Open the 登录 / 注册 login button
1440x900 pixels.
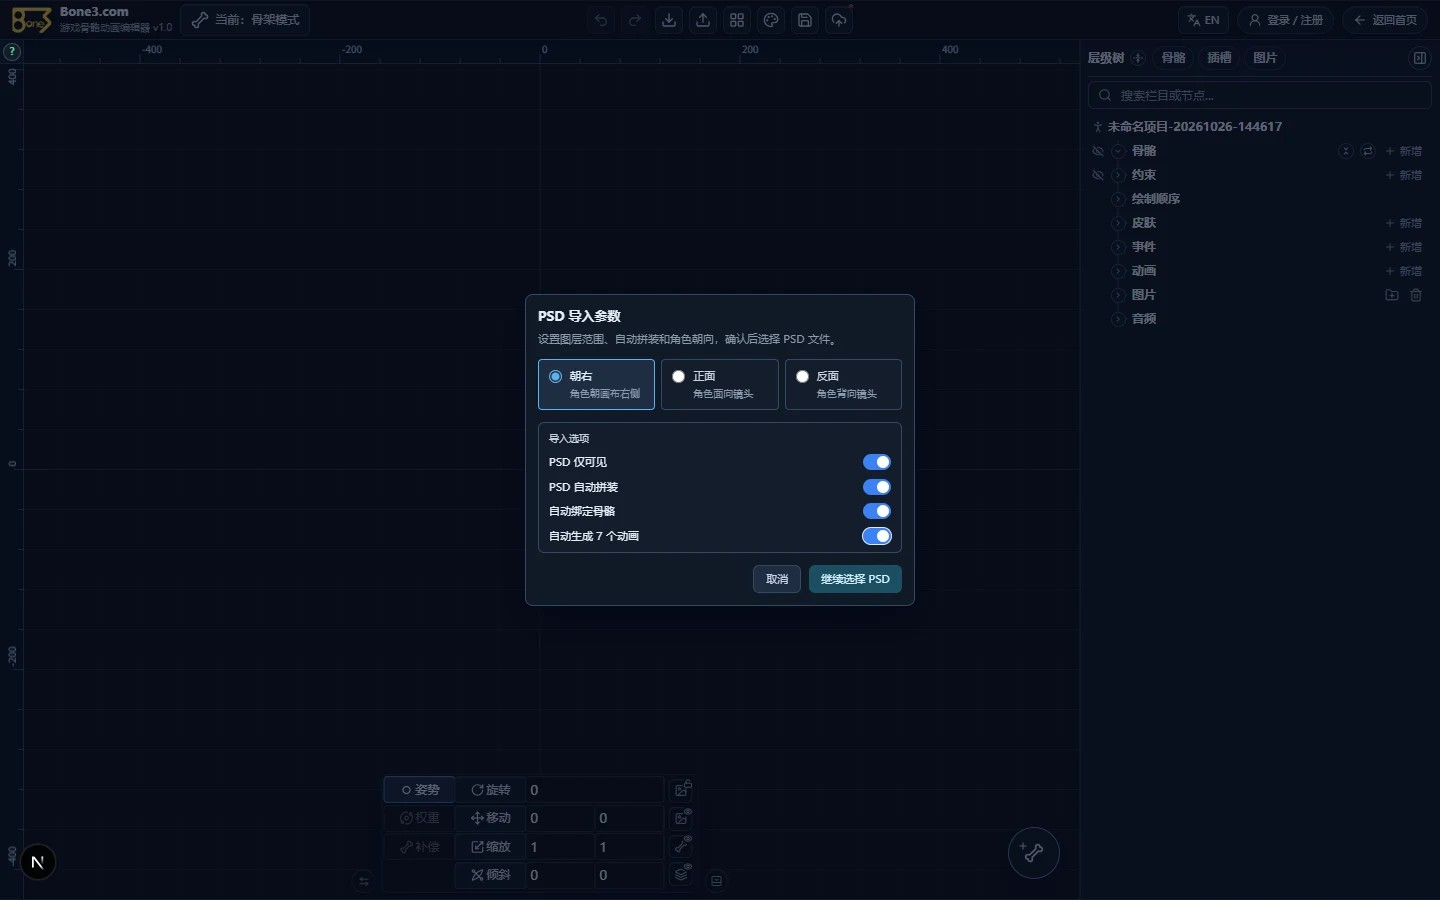pos(1286,20)
